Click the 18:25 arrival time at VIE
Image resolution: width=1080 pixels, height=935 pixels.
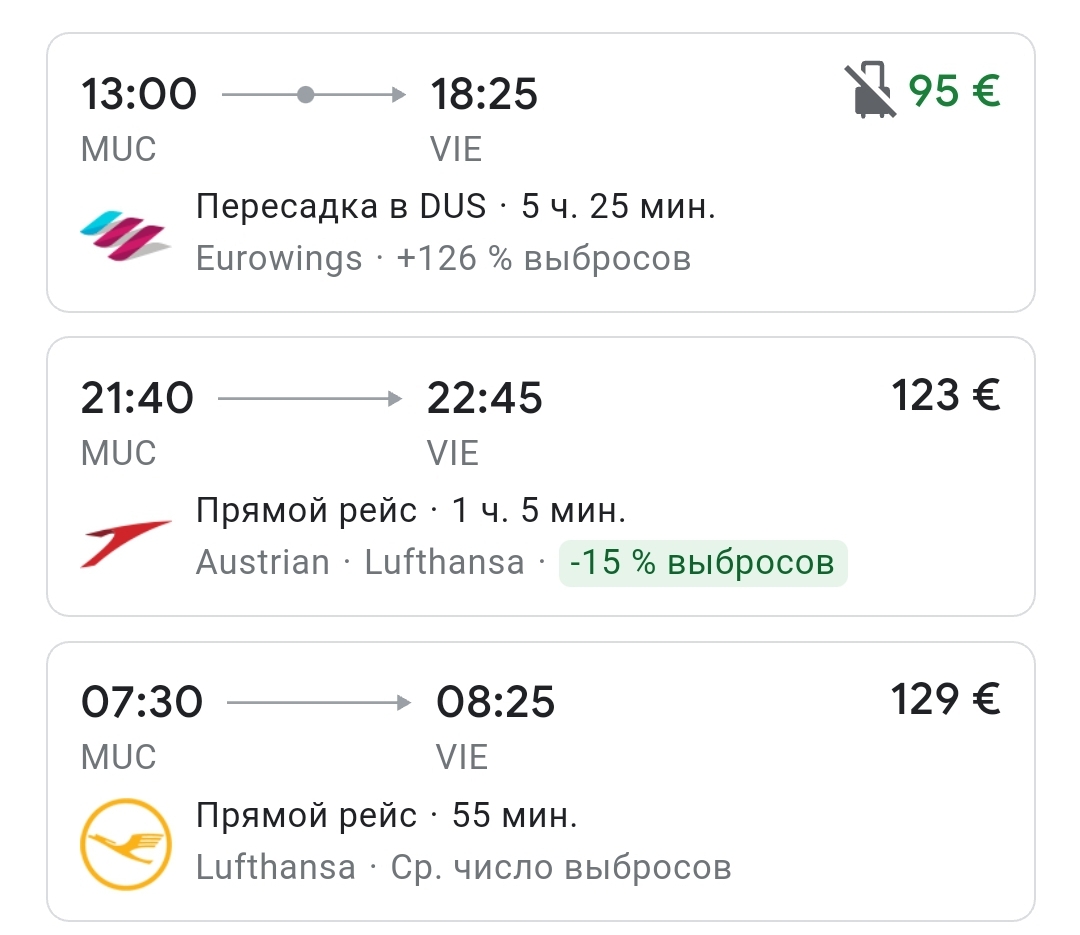(484, 95)
